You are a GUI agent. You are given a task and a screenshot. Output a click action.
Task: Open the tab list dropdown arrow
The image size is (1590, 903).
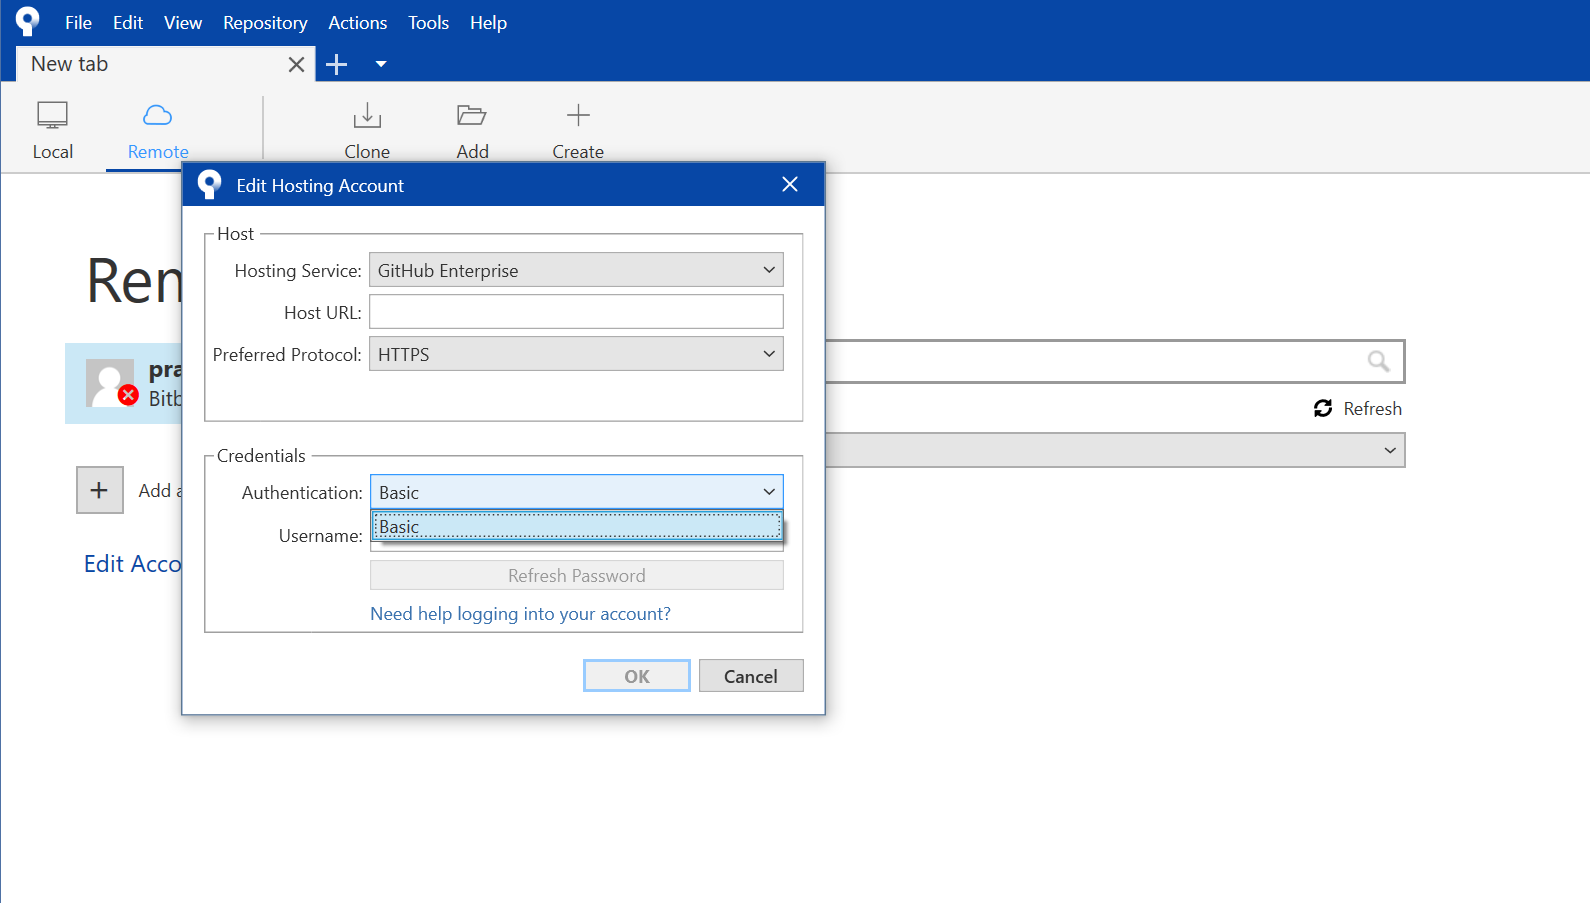381,65
